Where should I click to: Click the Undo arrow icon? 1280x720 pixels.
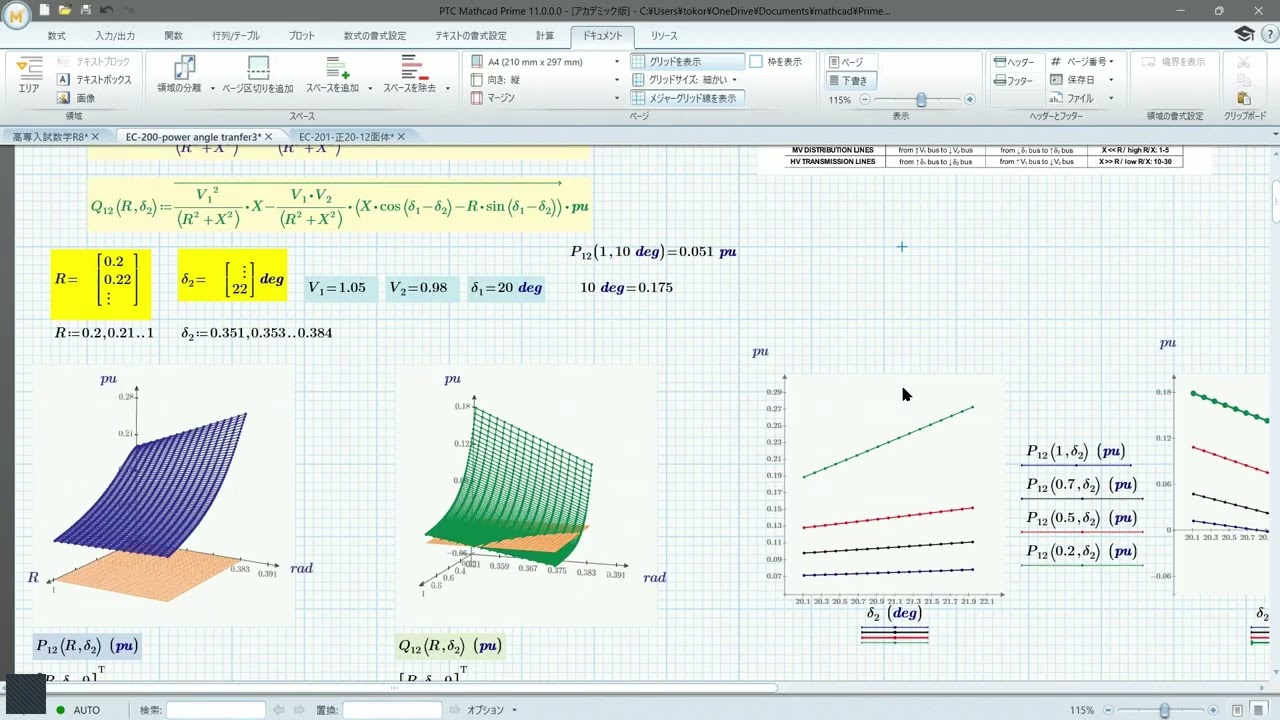click(106, 10)
